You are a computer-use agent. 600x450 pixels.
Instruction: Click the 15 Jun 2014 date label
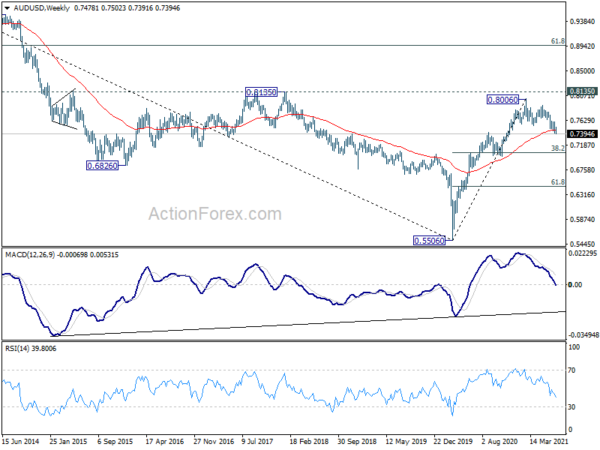point(21,442)
